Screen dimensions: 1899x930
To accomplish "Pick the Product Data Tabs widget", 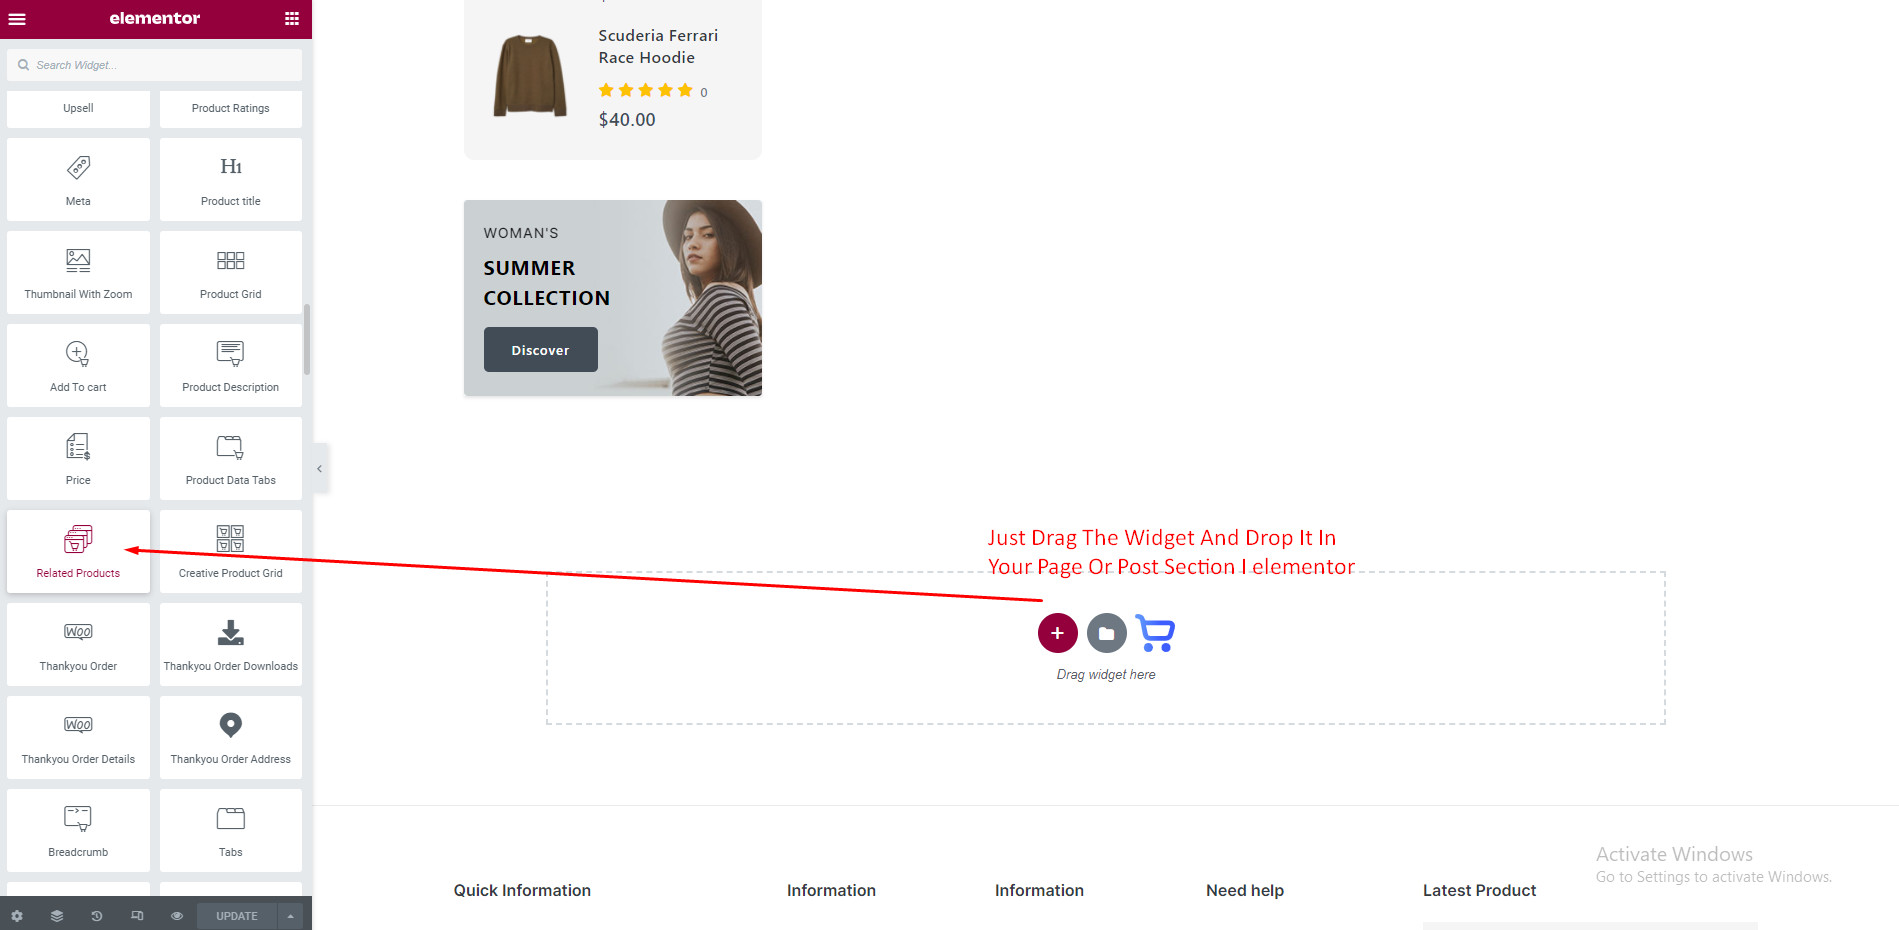I will click(231, 458).
